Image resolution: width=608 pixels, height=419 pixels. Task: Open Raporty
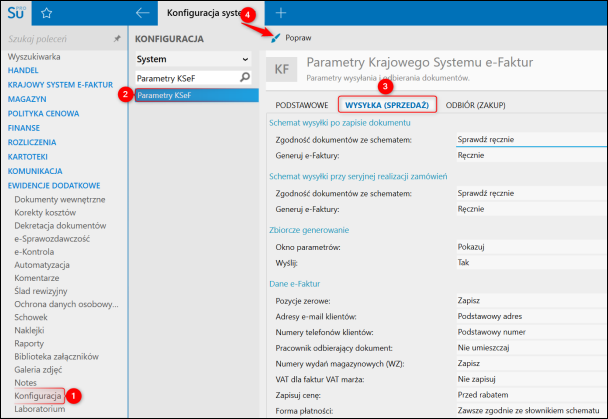point(29,344)
